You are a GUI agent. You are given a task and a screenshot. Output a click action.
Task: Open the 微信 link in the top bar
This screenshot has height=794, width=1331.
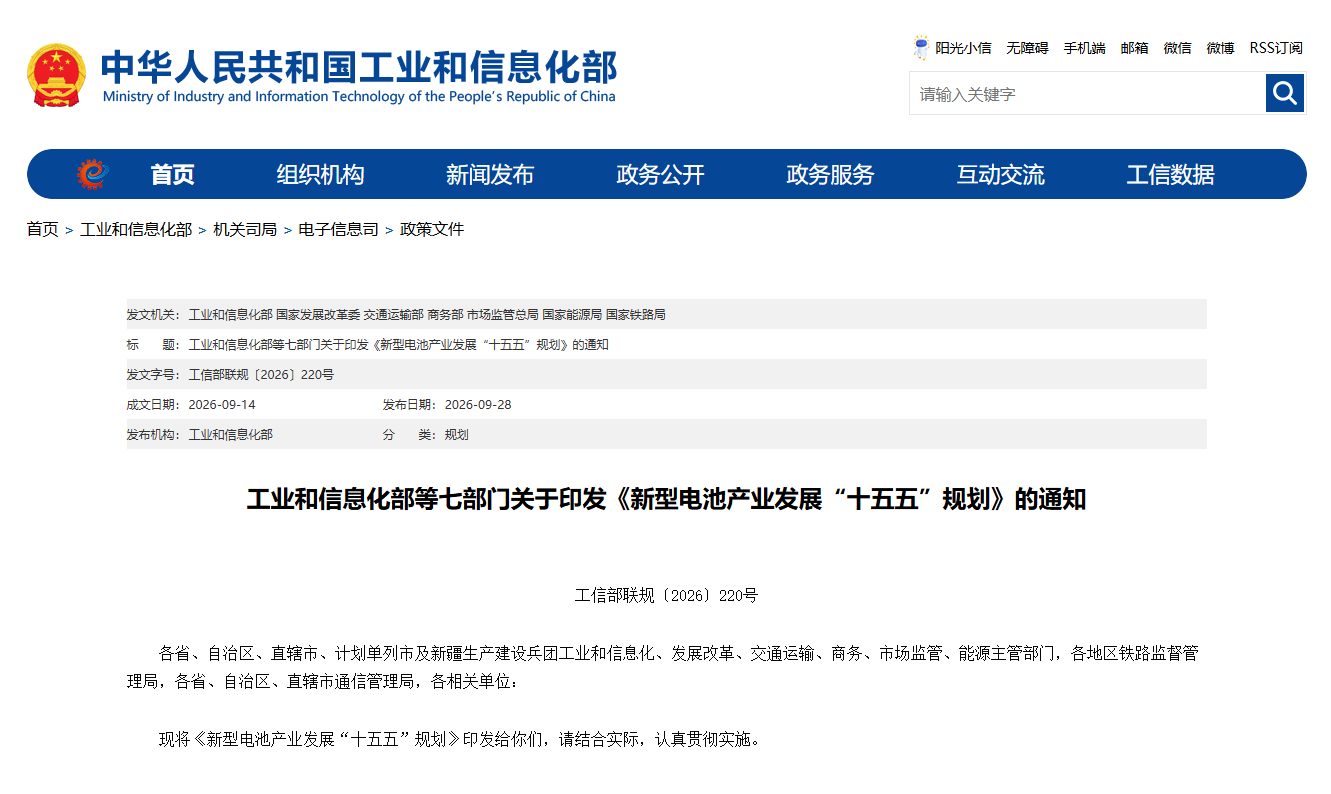click(1177, 48)
